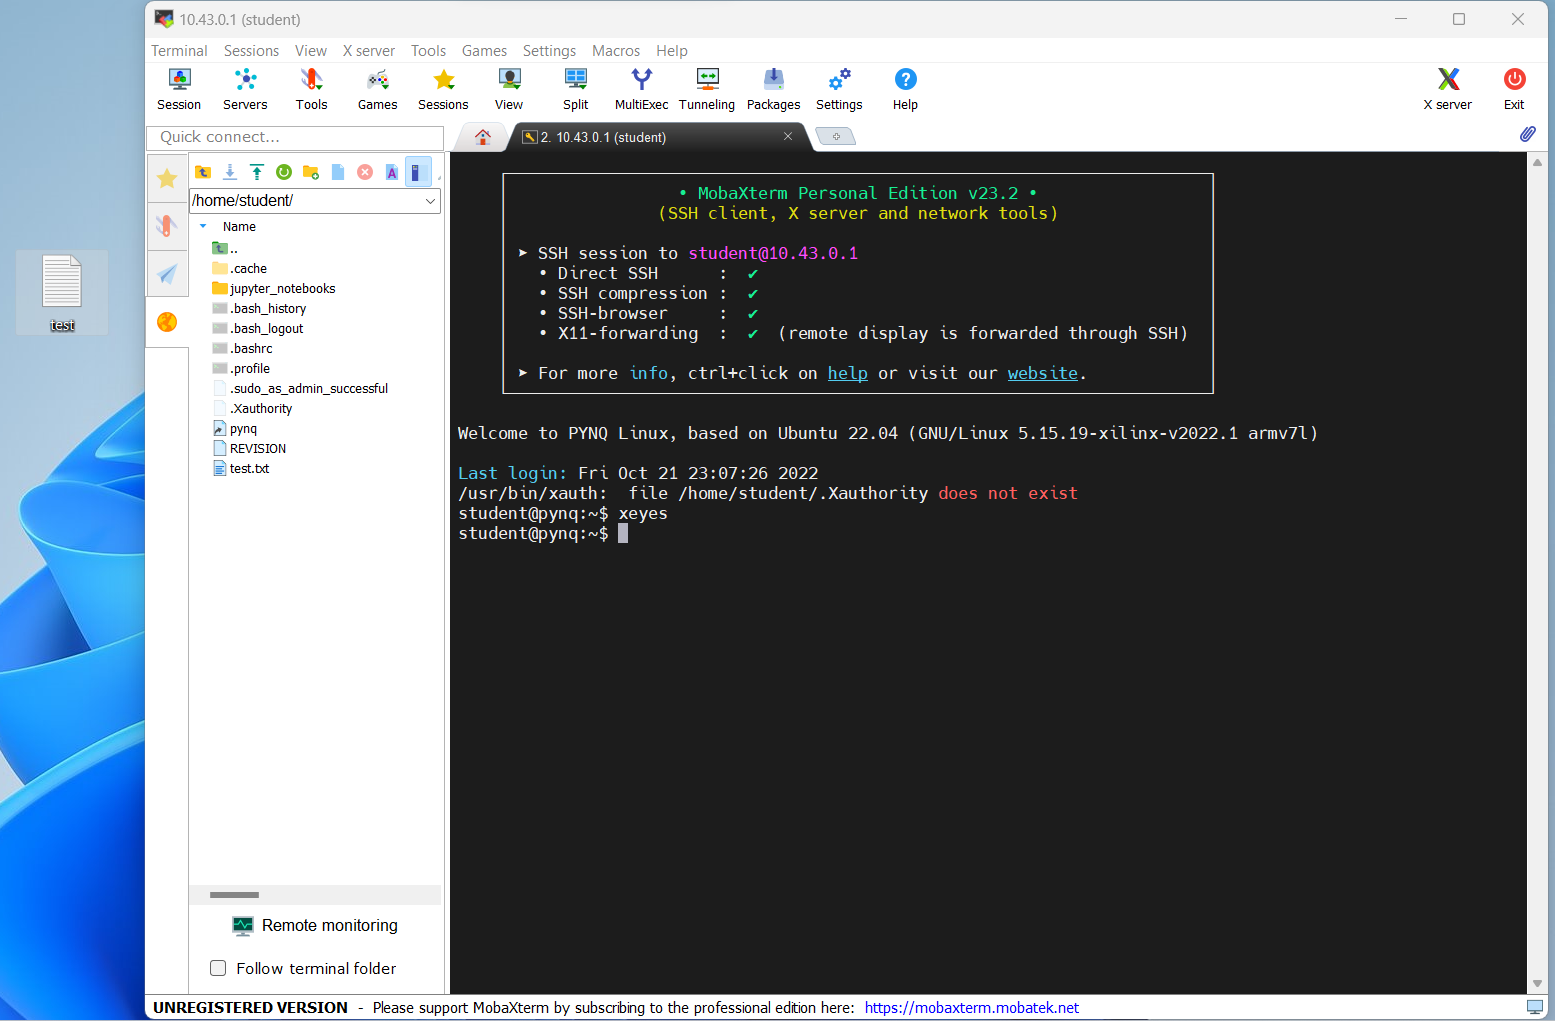The image size is (1555, 1021).
Task: Collapse the Name column sort arrow
Action: pos(203,227)
